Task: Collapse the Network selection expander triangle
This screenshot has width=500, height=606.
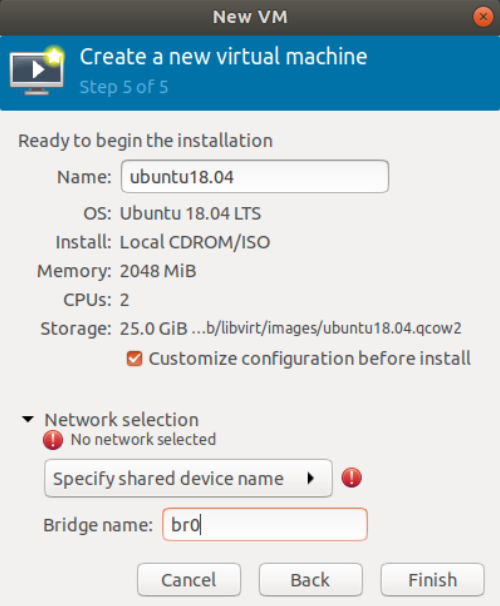Action: [x=28, y=419]
